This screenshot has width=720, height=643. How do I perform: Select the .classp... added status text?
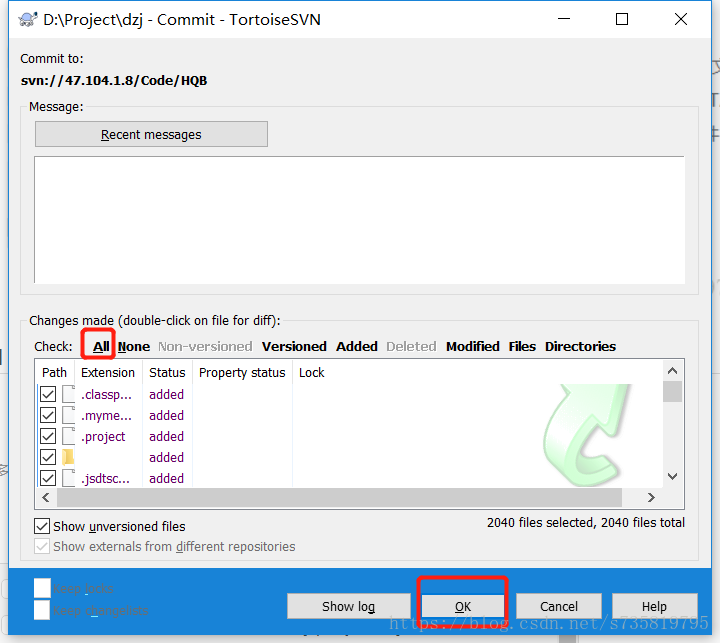(166, 394)
